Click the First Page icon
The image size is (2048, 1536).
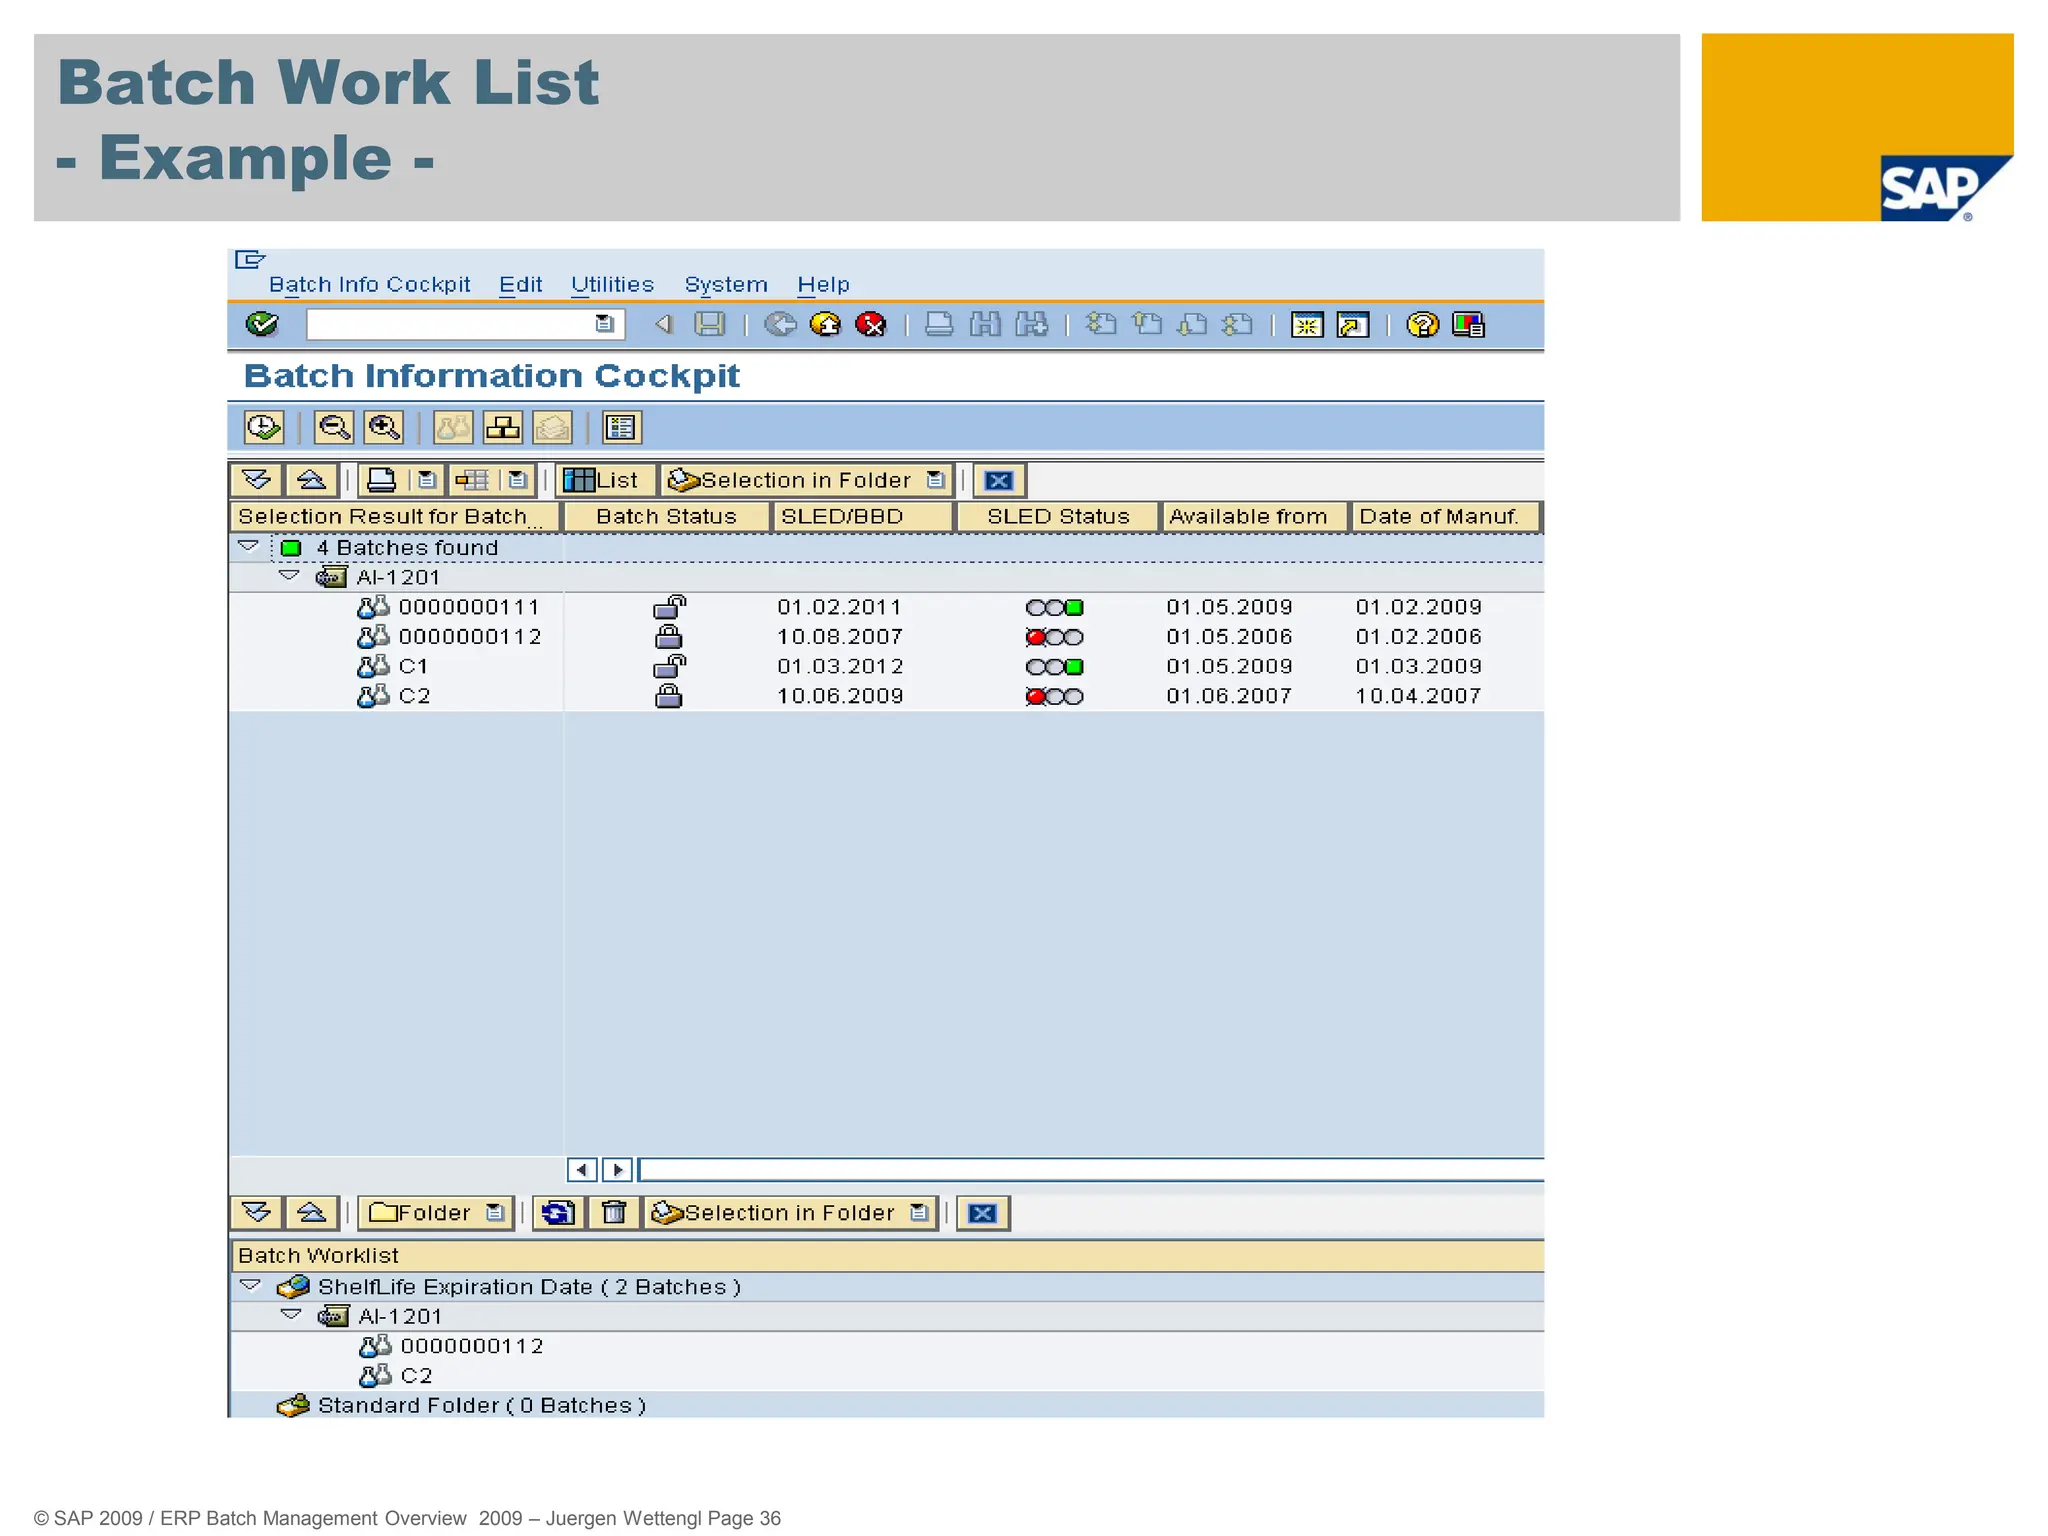point(1101,324)
